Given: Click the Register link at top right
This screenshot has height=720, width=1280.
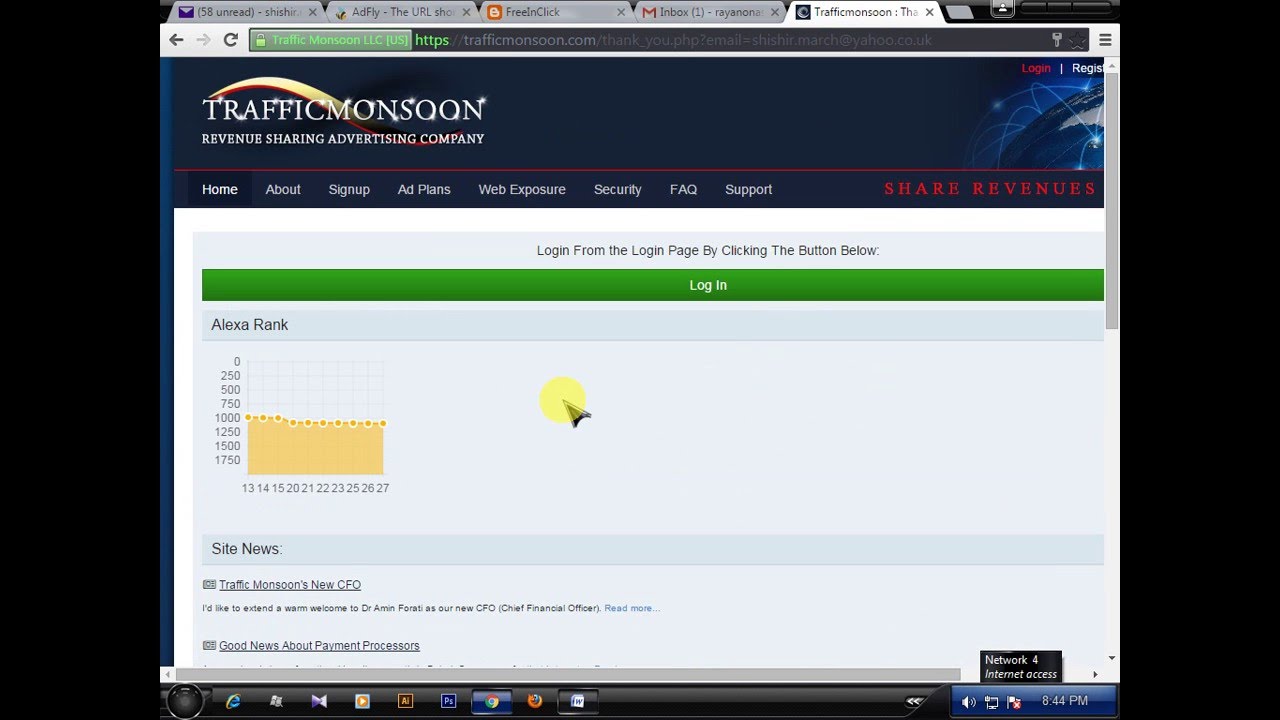Looking at the screenshot, I should coord(1087,68).
